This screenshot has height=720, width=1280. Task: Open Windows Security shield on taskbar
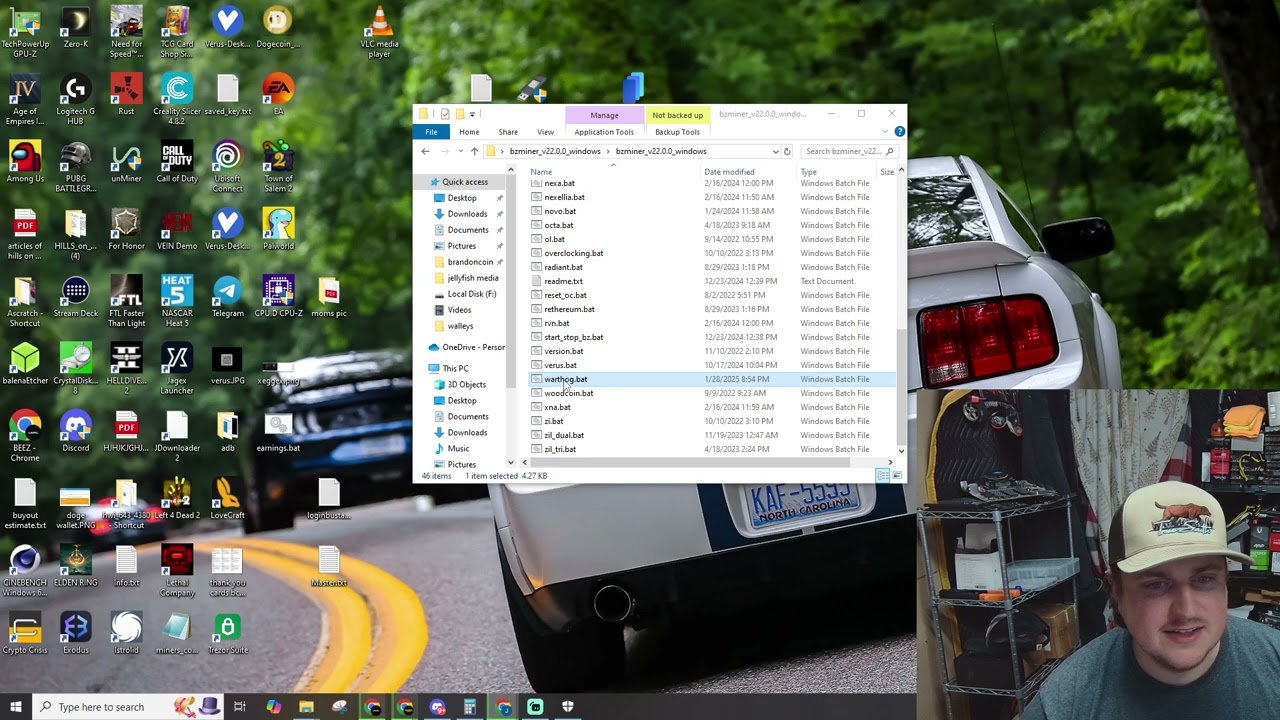click(568, 707)
